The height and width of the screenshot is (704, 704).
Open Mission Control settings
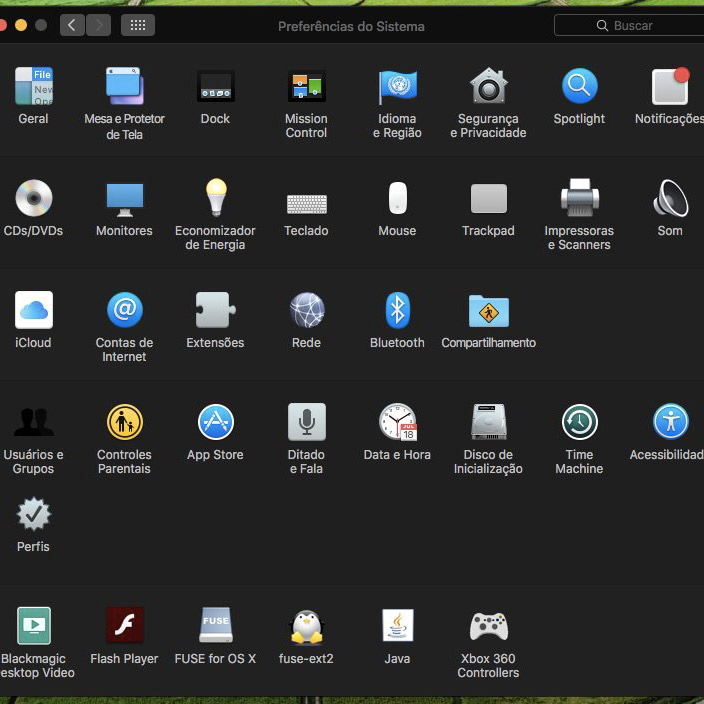coord(306,87)
